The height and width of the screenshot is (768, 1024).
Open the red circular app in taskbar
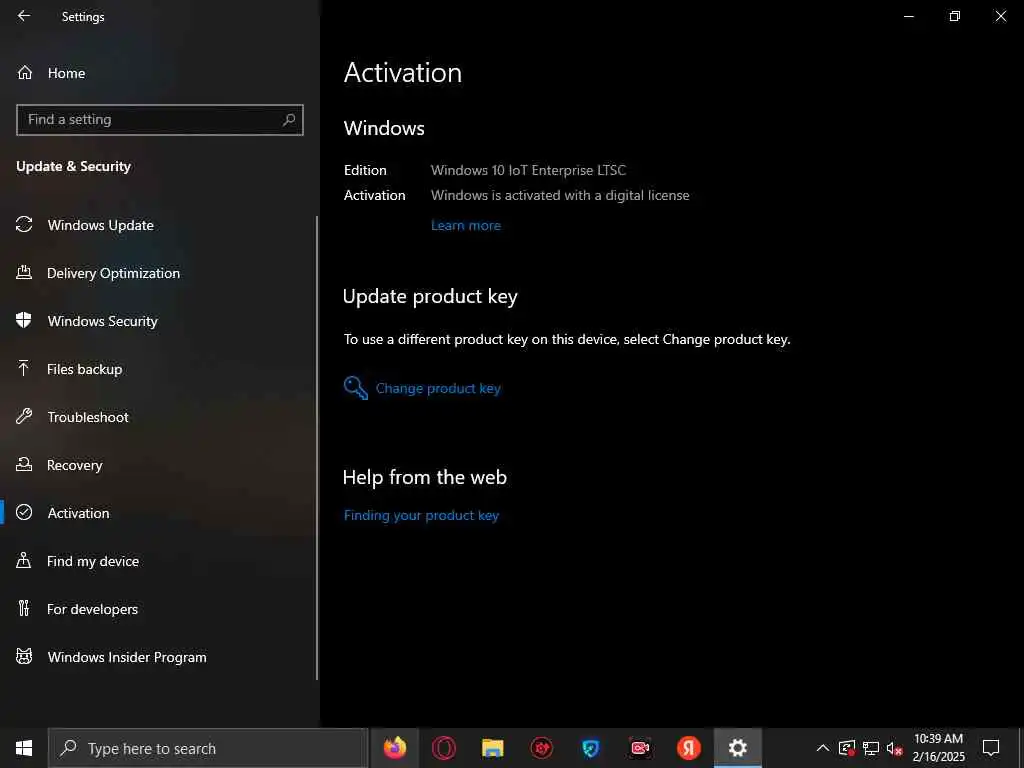541,748
